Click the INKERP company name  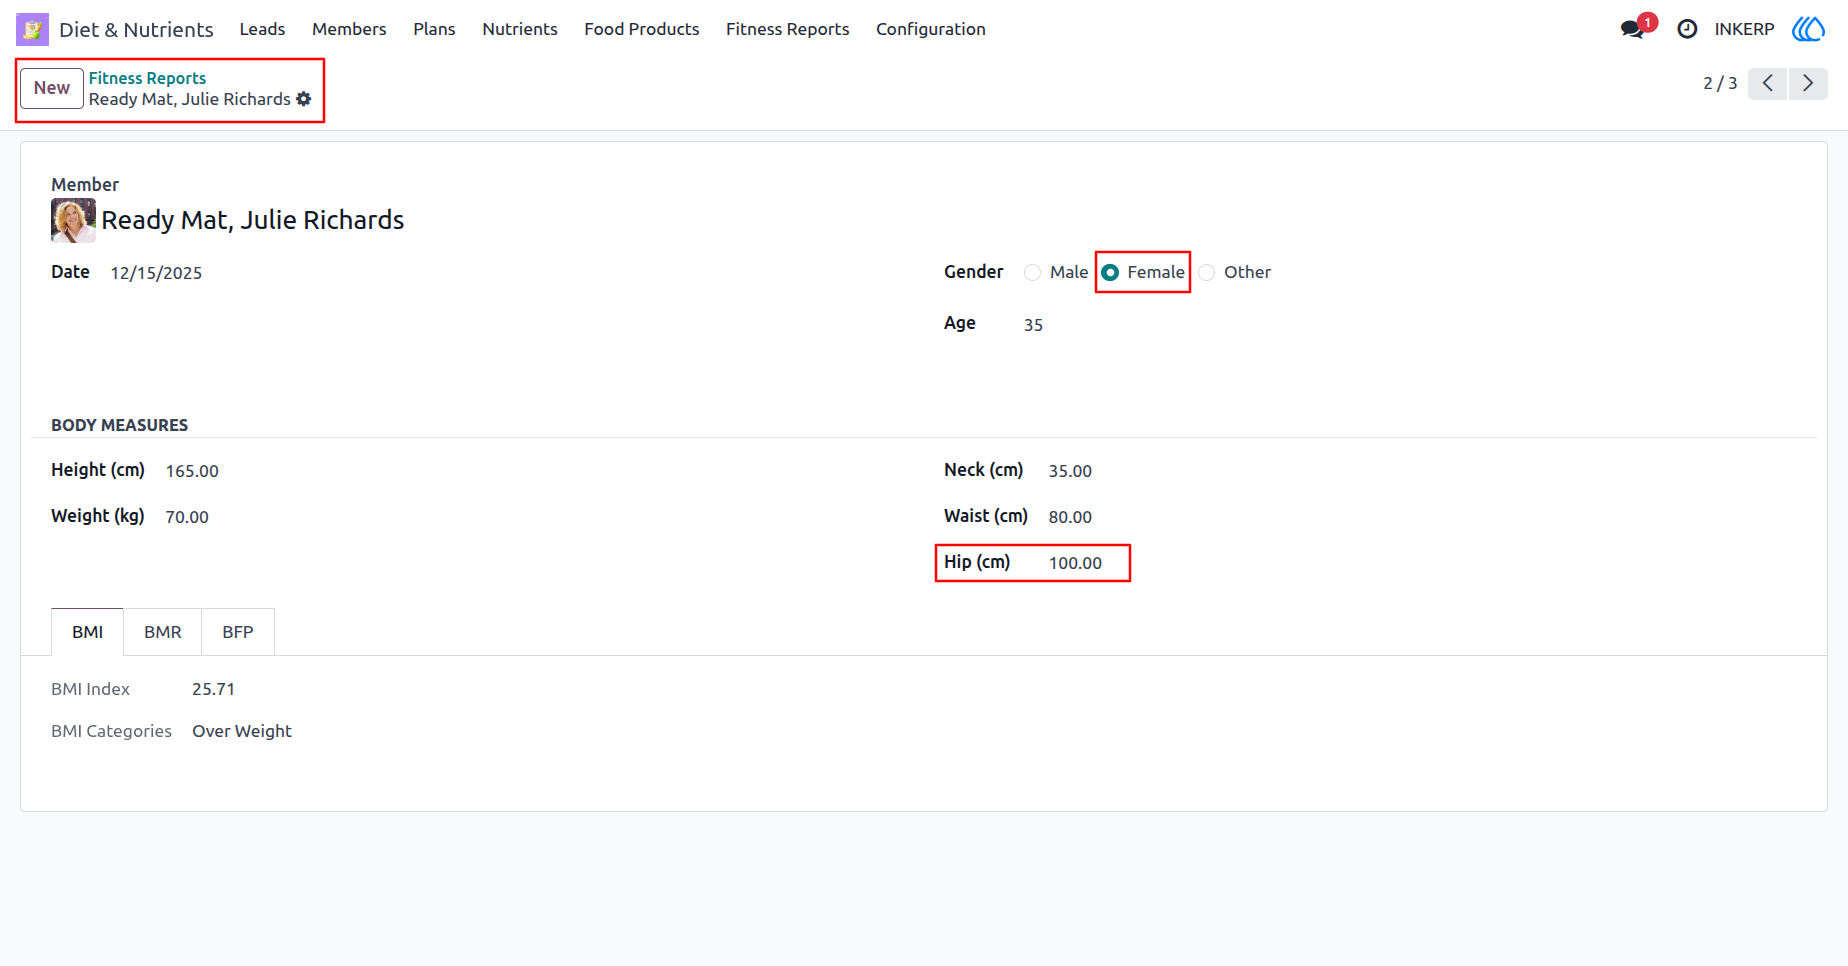pyautogui.click(x=1744, y=29)
